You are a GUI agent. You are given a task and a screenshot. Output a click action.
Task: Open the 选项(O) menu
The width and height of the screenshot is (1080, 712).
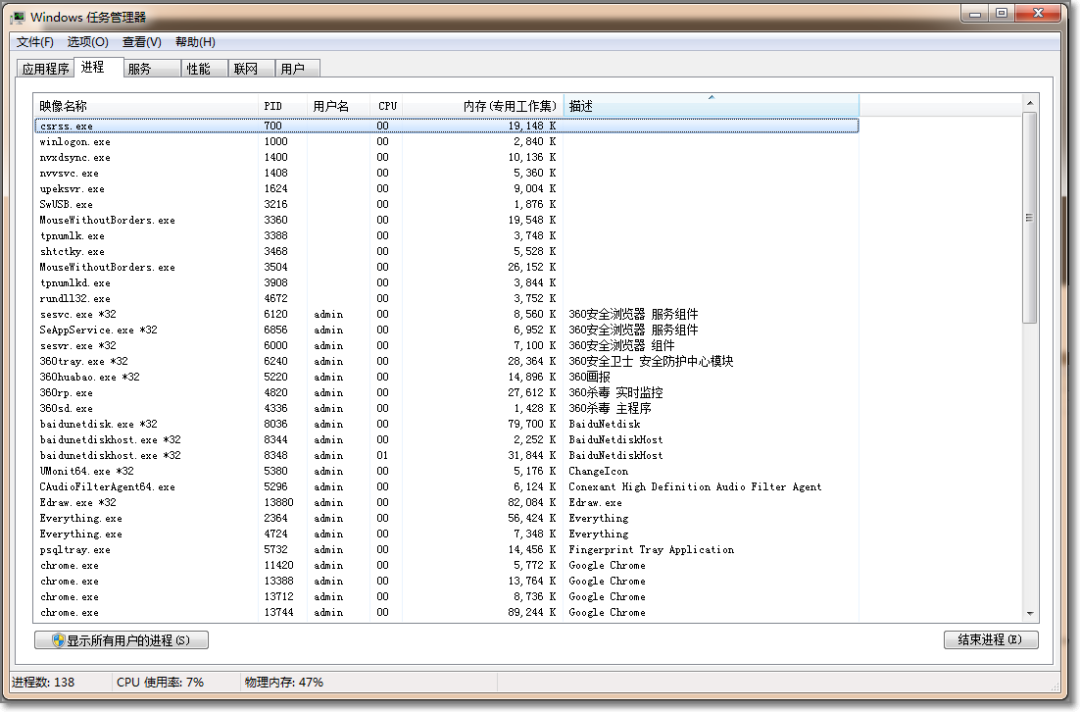(87, 42)
